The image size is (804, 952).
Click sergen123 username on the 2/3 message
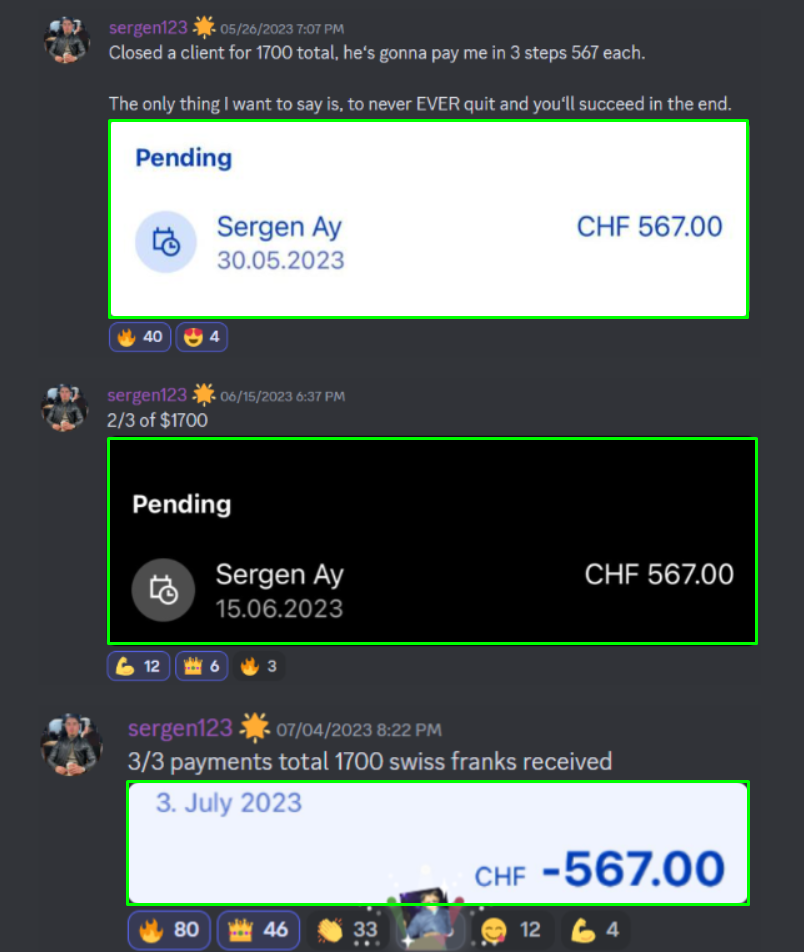[x=147, y=395]
